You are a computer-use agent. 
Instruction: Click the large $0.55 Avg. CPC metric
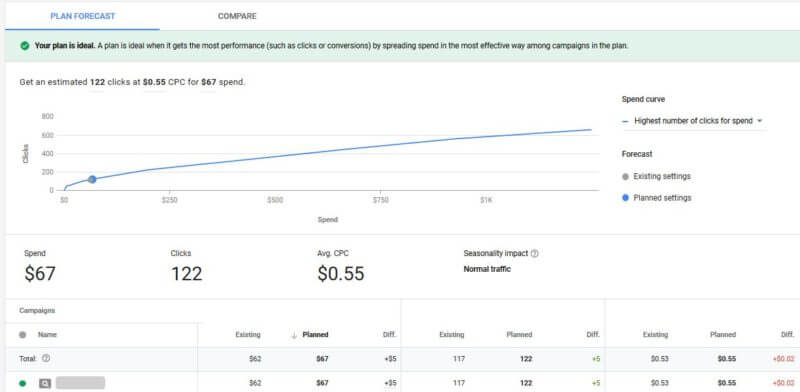(x=341, y=274)
